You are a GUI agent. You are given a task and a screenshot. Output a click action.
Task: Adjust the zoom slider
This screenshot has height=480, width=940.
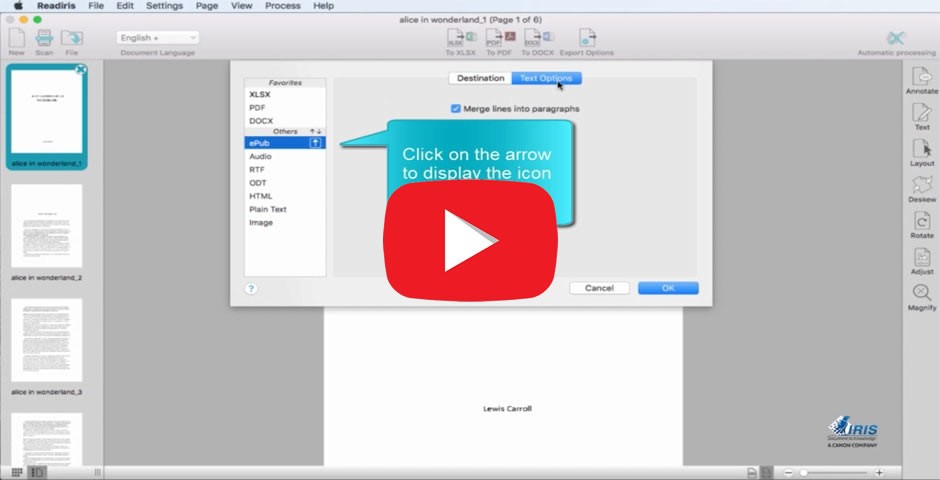[803, 473]
